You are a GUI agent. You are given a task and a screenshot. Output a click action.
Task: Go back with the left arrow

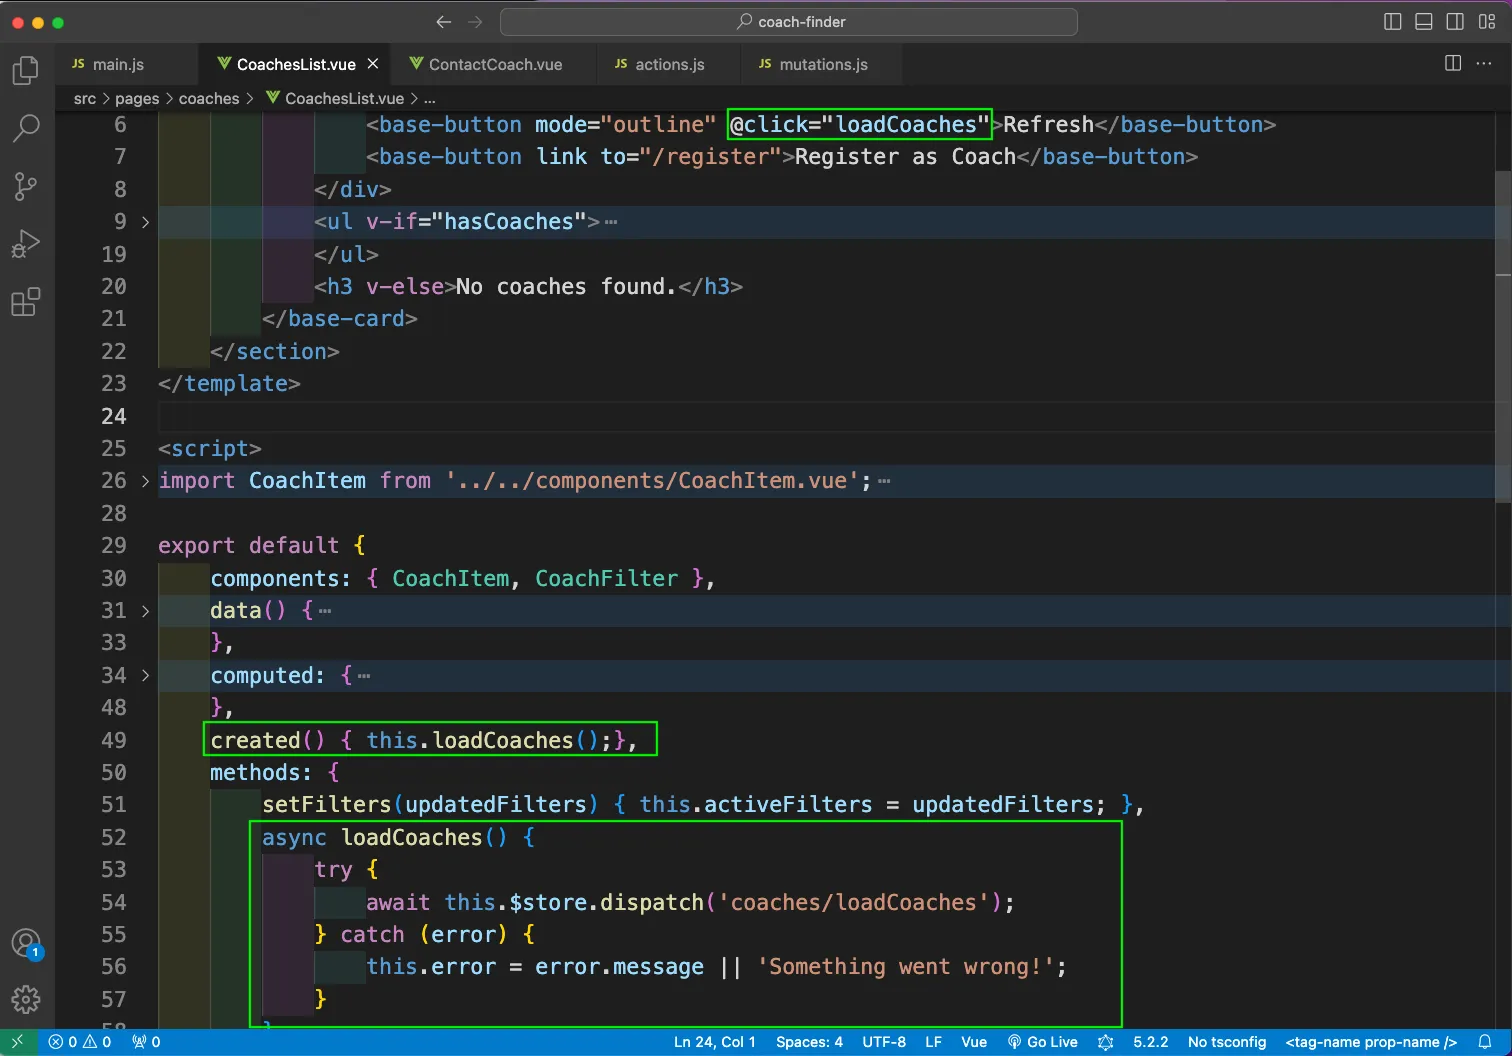click(444, 22)
